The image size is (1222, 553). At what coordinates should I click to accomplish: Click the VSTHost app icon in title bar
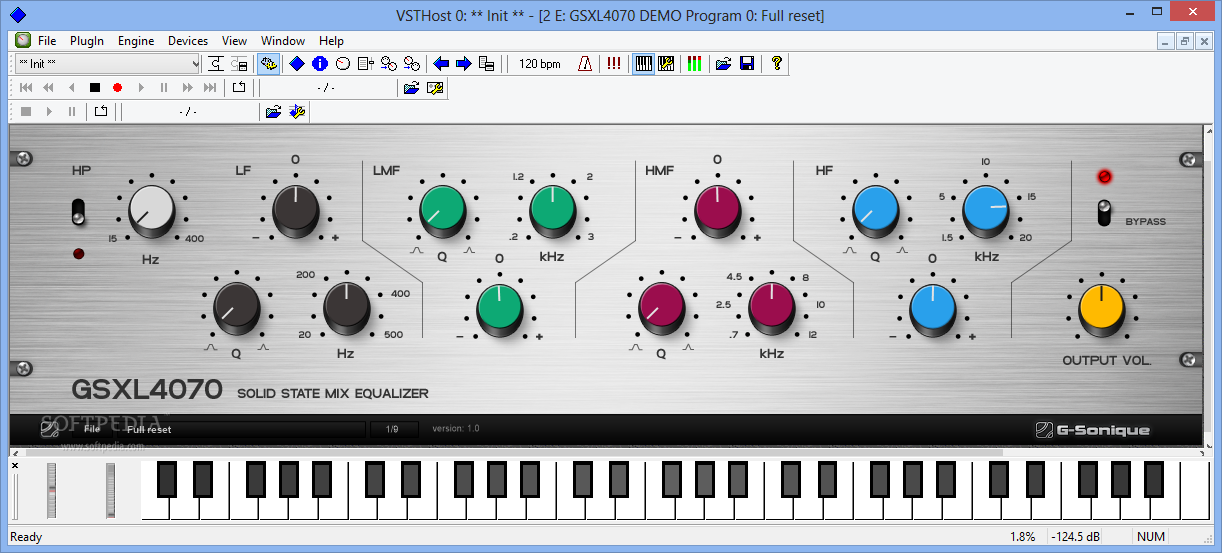coord(17,14)
